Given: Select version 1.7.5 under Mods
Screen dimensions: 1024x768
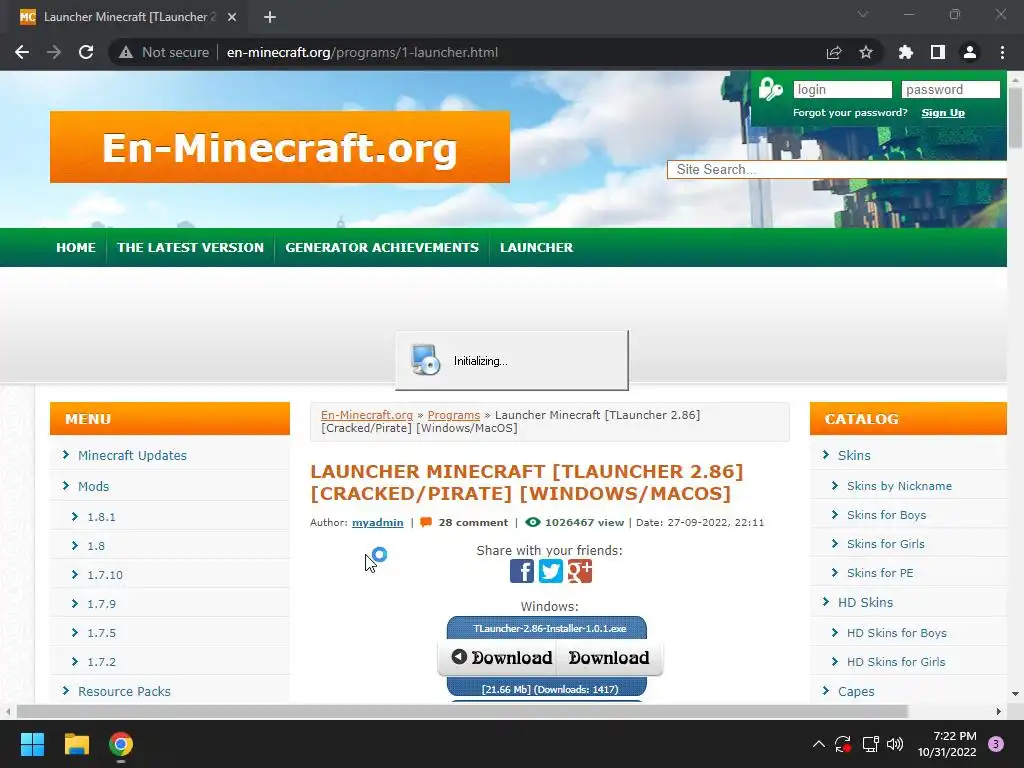Looking at the screenshot, I should point(101,633).
